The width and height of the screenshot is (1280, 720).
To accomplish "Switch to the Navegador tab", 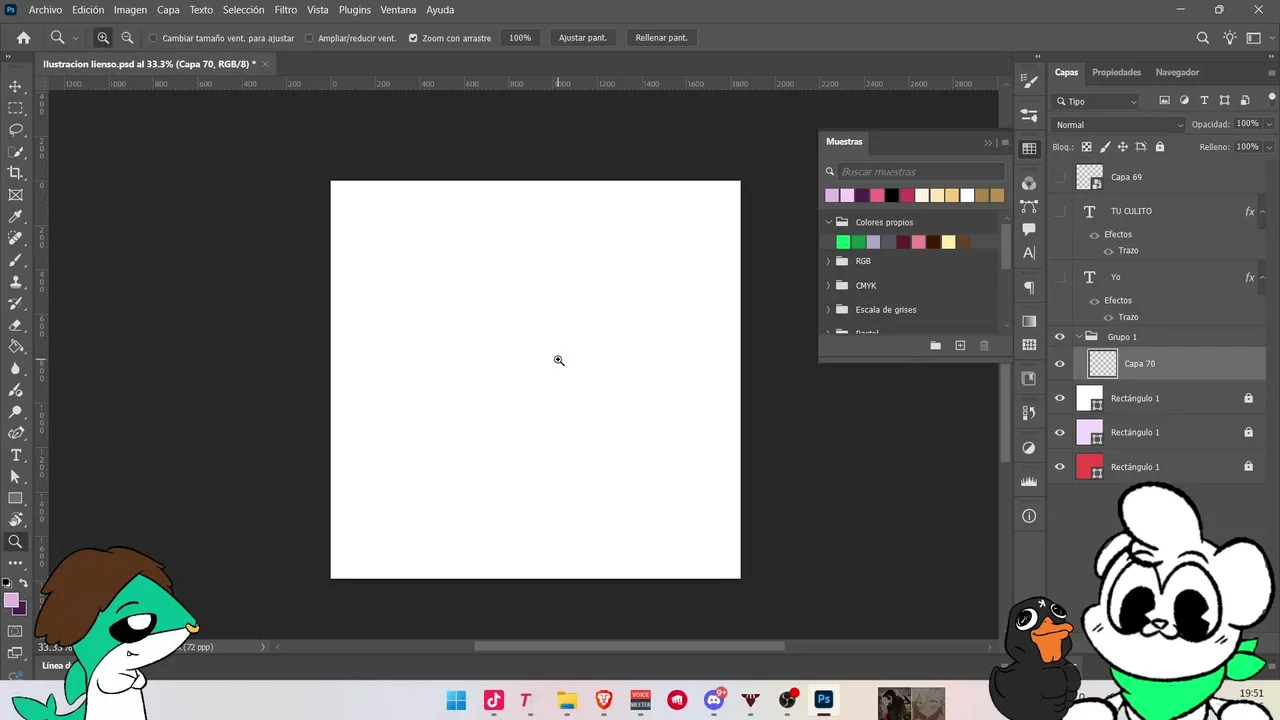I will click(x=1177, y=72).
